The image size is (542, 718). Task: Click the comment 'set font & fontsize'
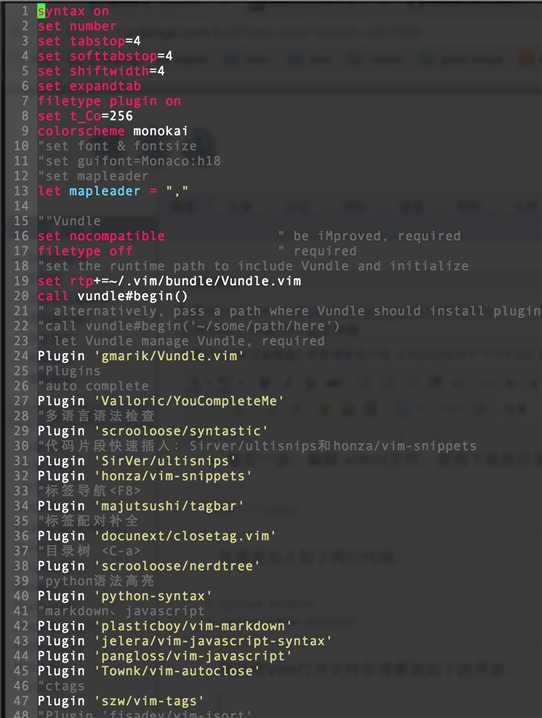(x=118, y=146)
